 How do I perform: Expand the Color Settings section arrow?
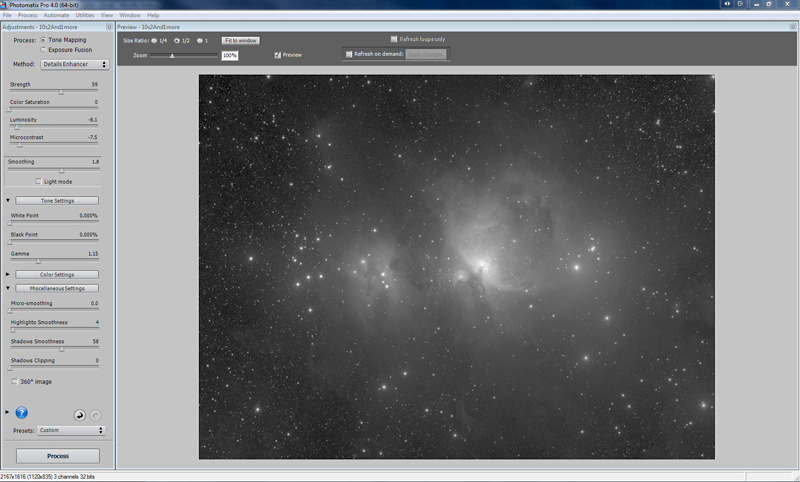[8, 274]
